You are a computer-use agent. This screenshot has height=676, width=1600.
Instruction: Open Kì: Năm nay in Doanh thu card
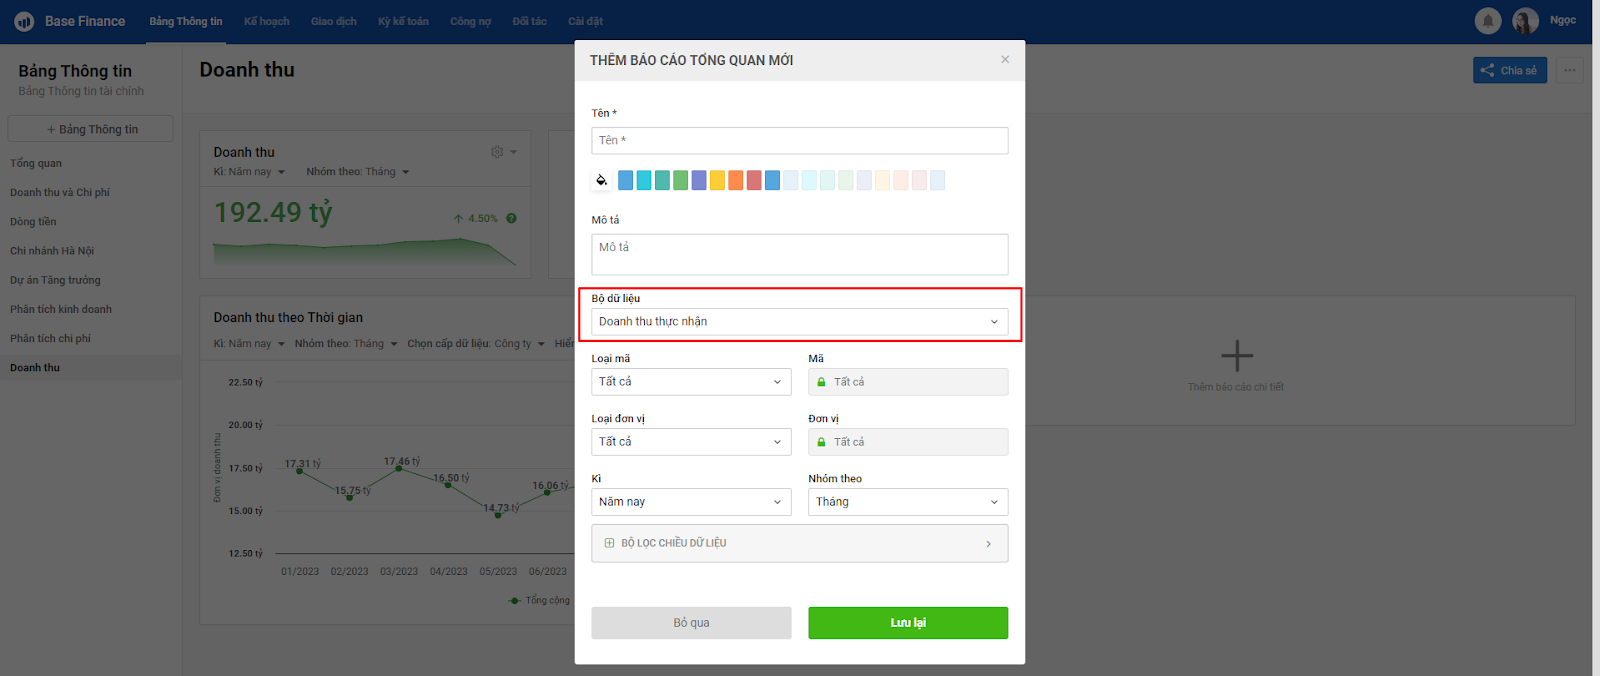pos(249,172)
